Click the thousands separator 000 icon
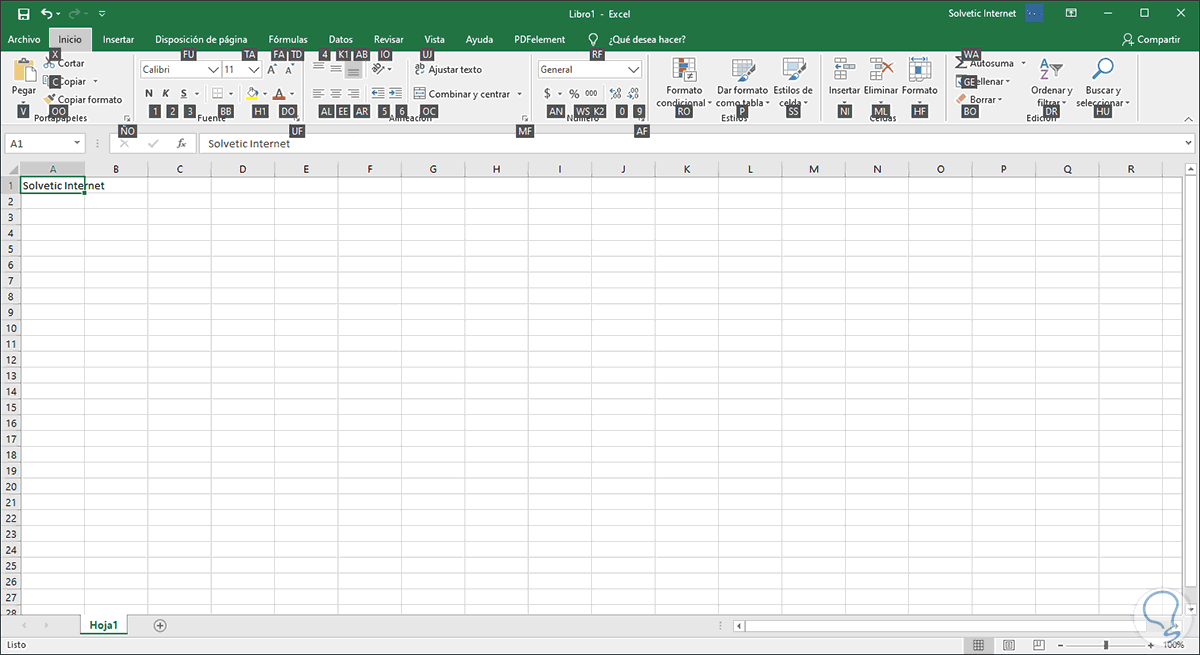The width and height of the screenshot is (1200, 655). pyautogui.click(x=591, y=94)
